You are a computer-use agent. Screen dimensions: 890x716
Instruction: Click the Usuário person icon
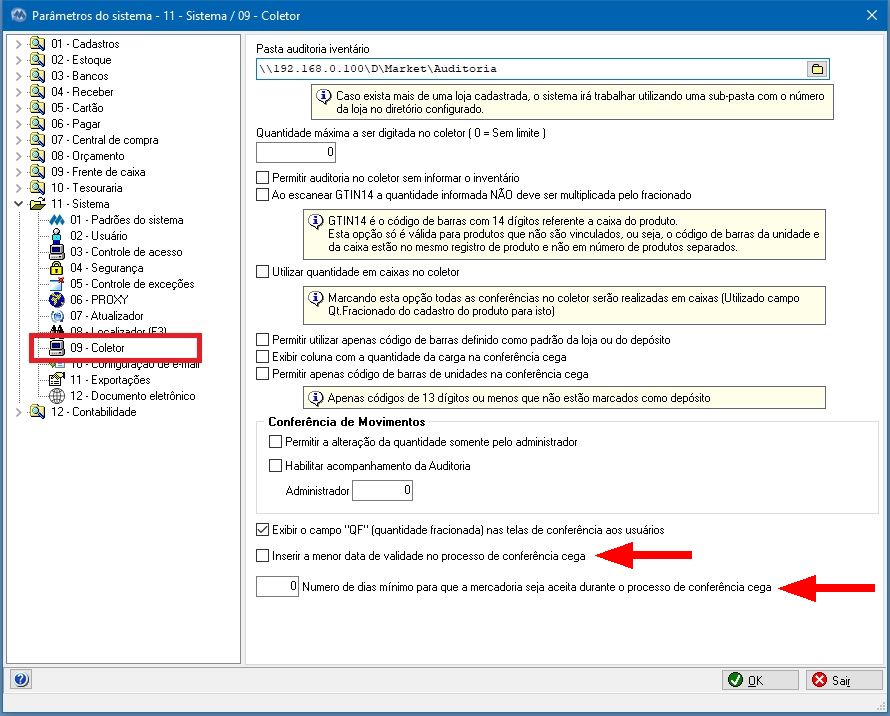point(57,236)
